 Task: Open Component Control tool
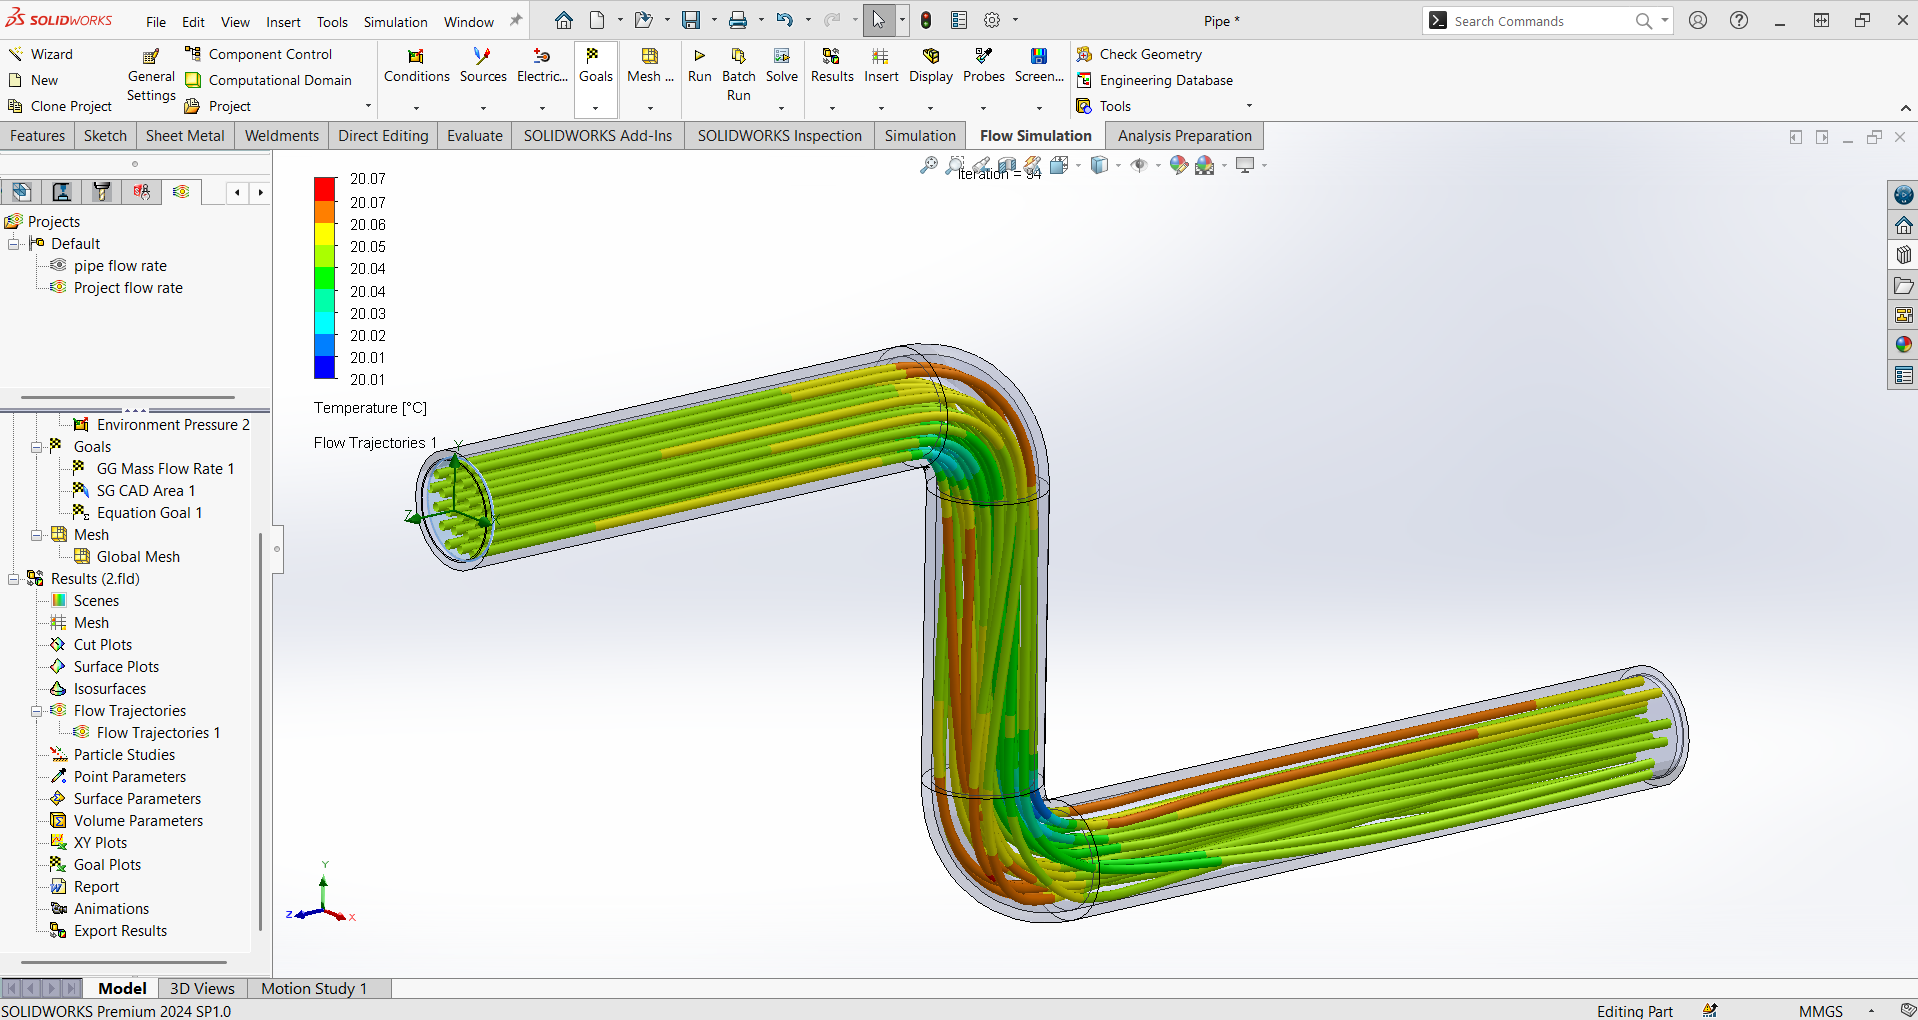[258, 54]
